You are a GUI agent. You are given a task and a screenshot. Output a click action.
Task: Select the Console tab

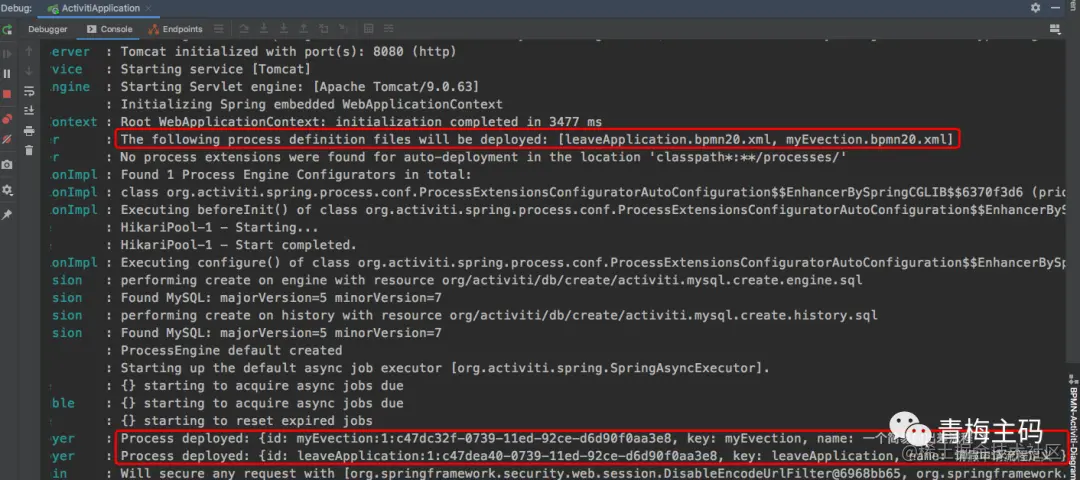point(110,29)
